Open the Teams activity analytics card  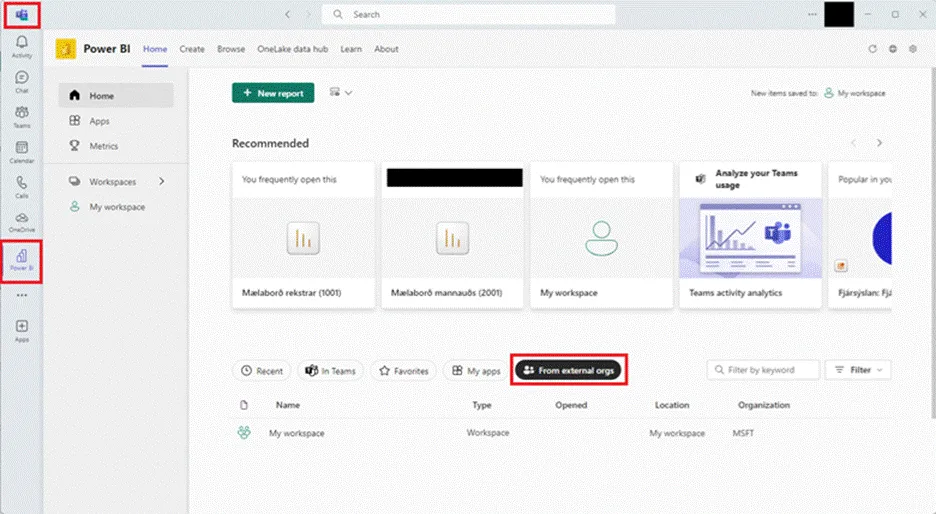click(750, 235)
